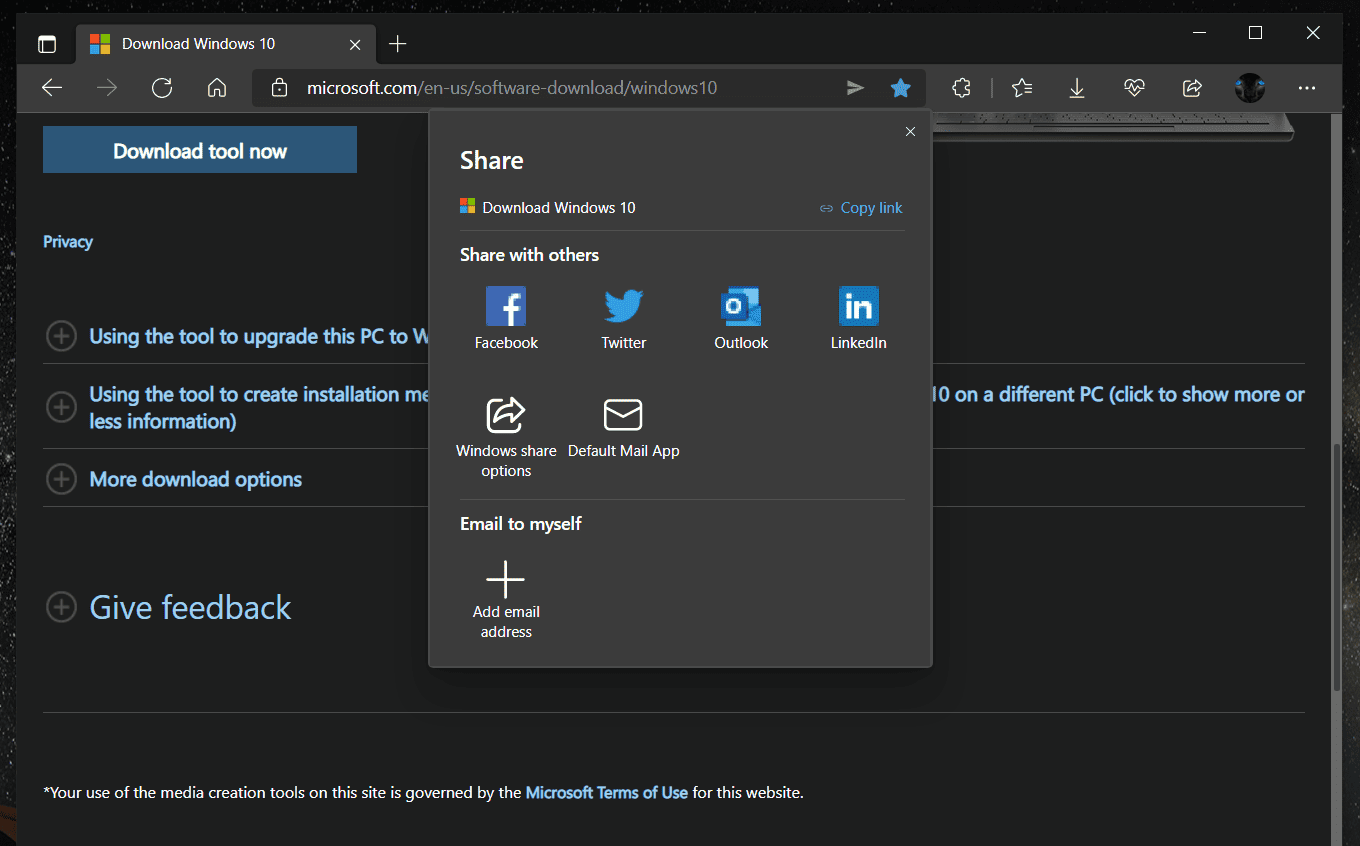The image size is (1360, 846).
Task: Click the send page arrow icon in address bar
Action: tap(855, 88)
